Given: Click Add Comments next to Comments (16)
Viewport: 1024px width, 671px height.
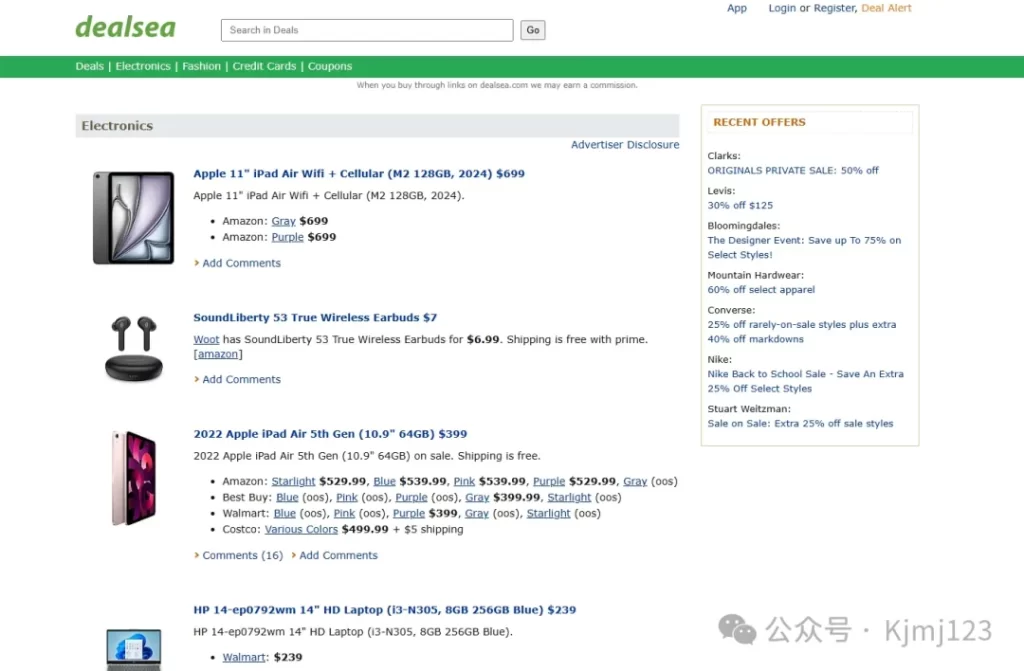Looking at the screenshot, I should (x=338, y=555).
